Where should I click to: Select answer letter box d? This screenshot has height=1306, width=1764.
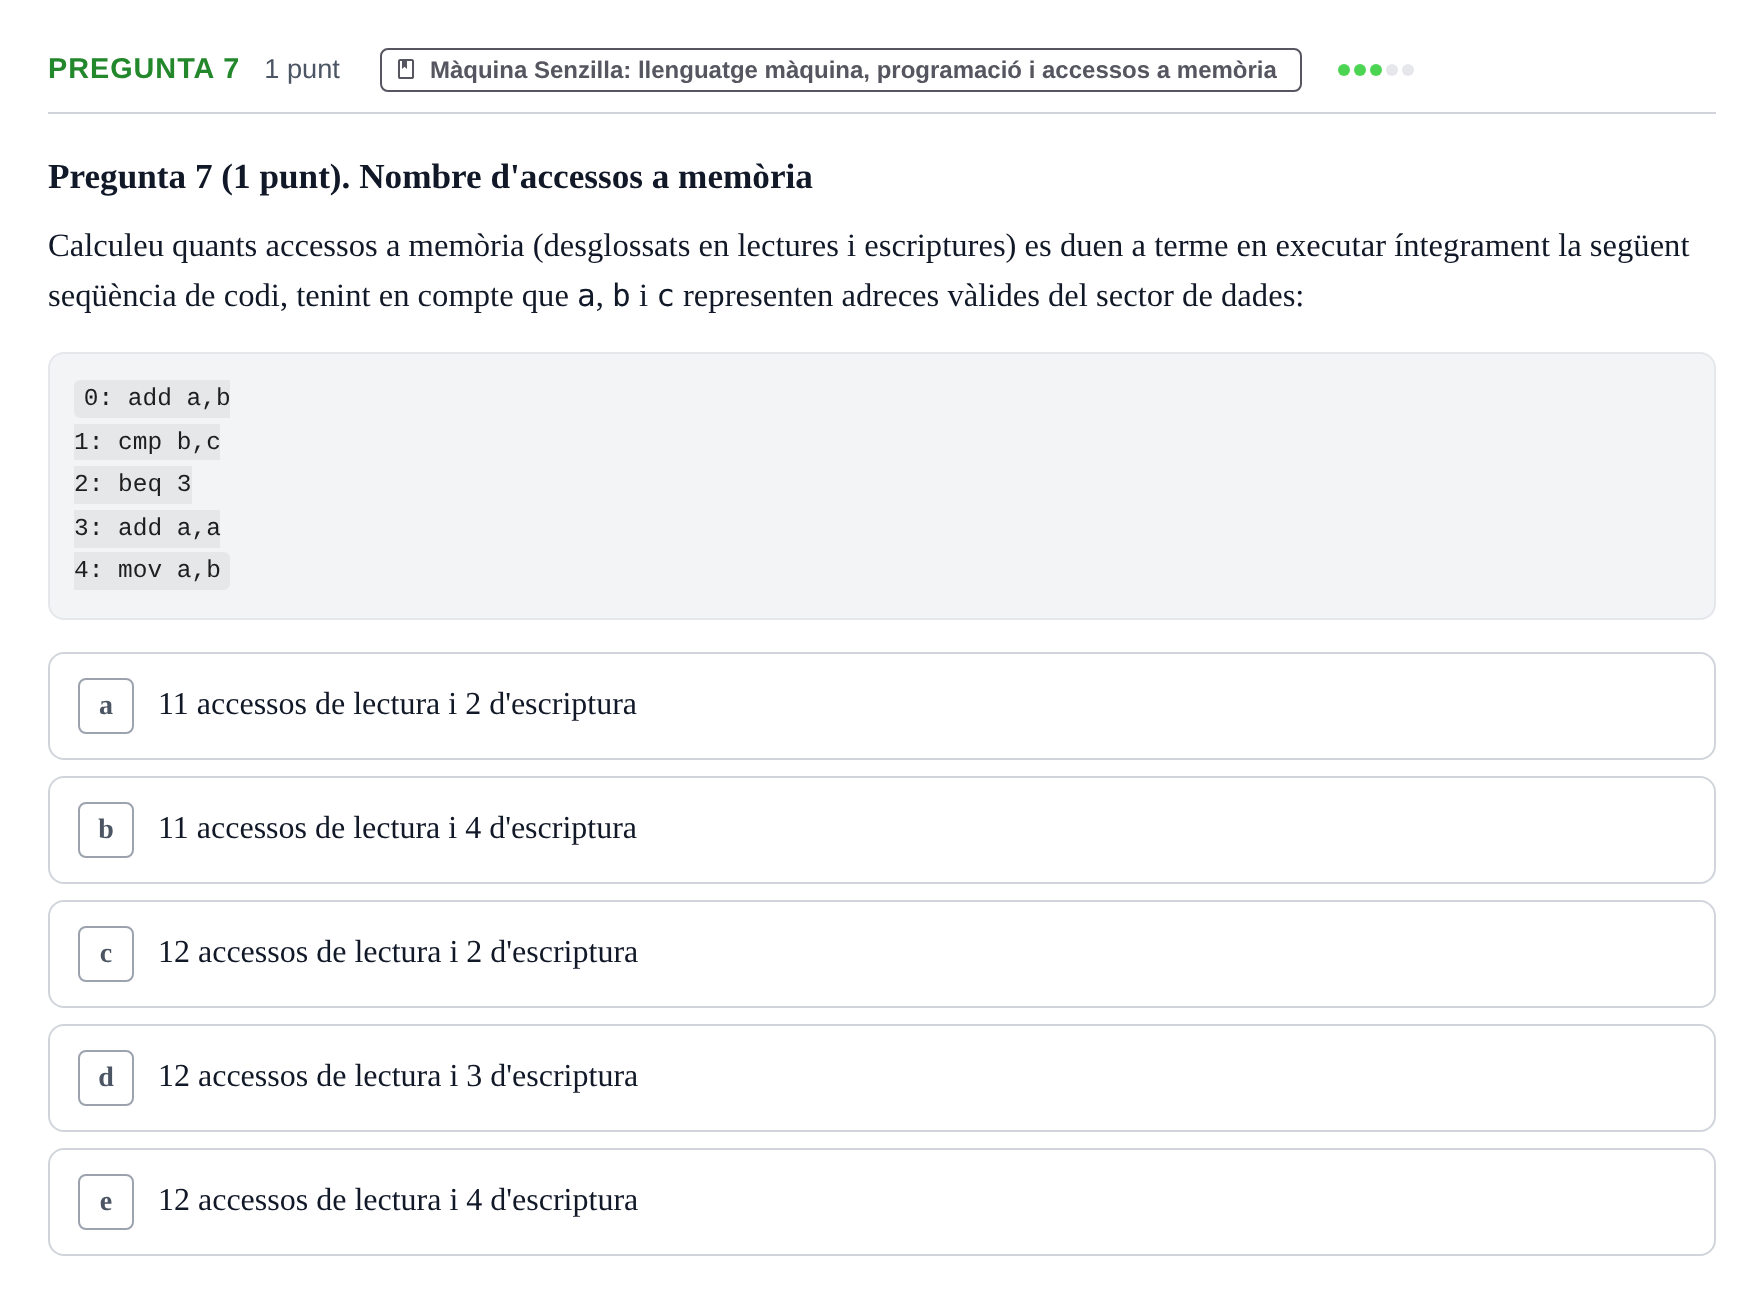click(x=106, y=1078)
